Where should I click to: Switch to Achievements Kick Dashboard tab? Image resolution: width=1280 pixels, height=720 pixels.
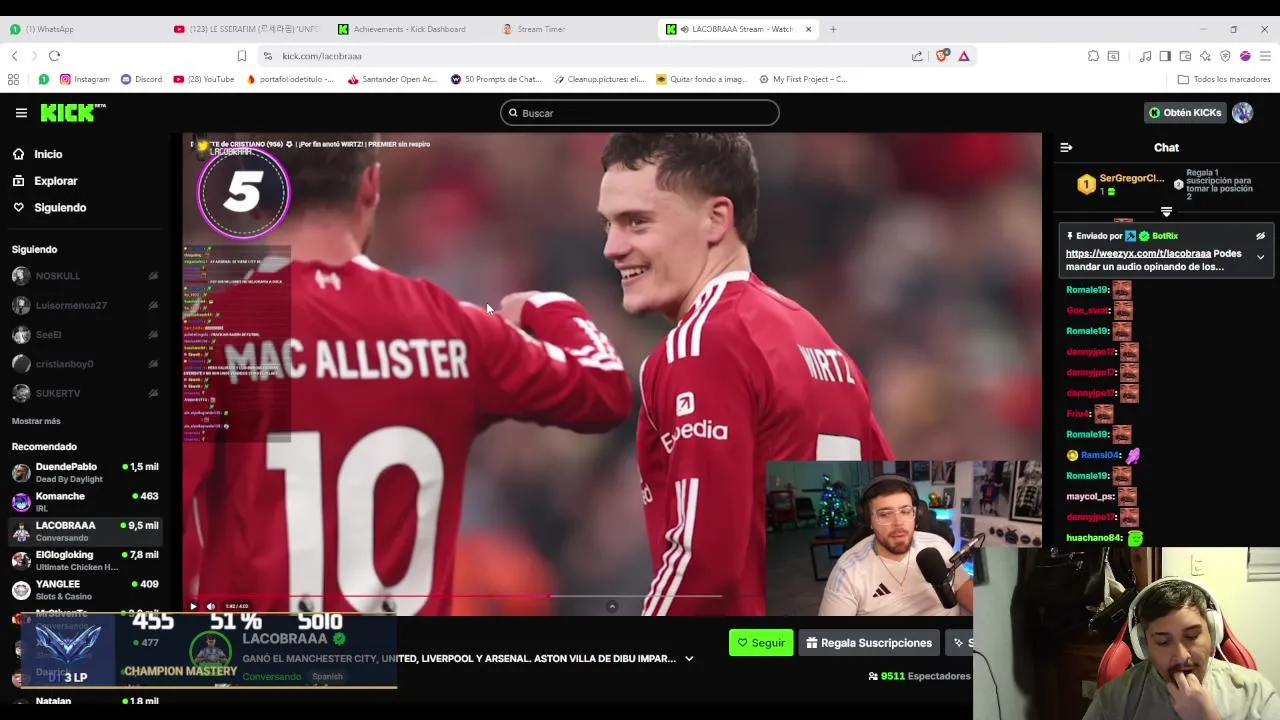tap(408, 29)
